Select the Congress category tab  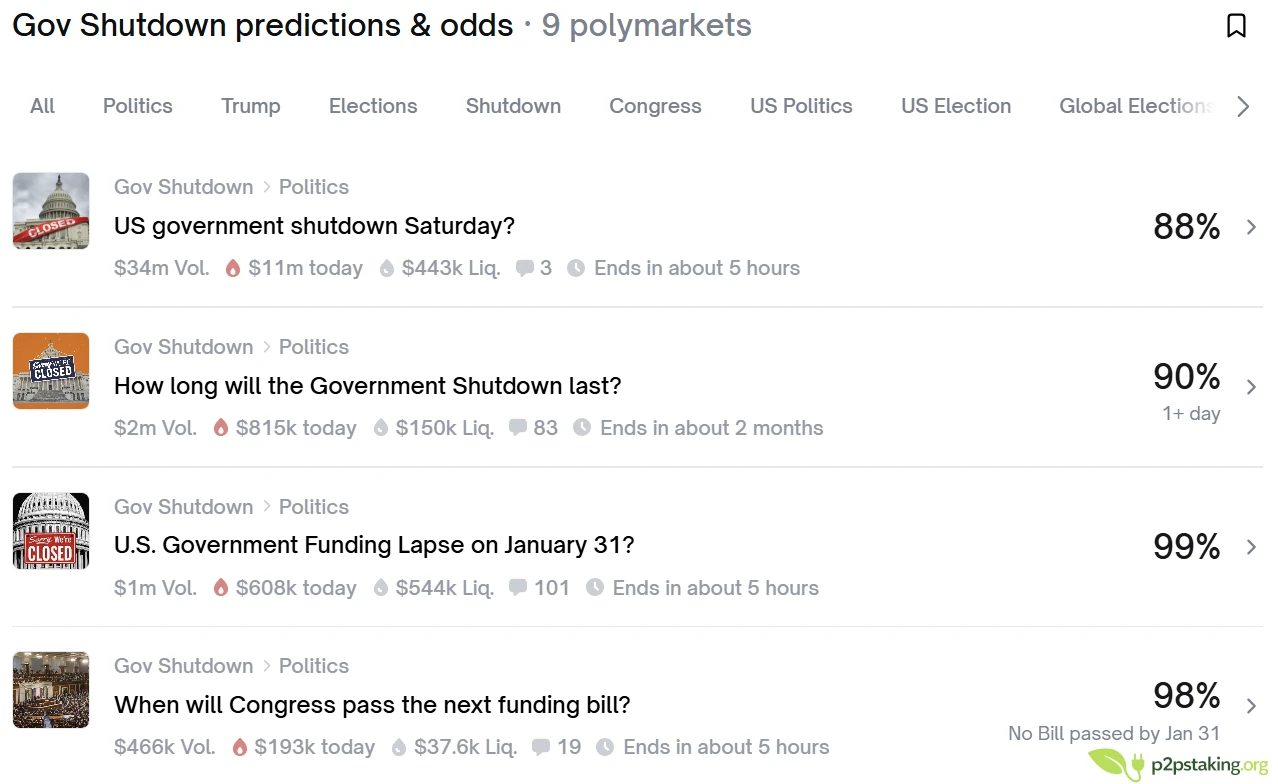(655, 105)
